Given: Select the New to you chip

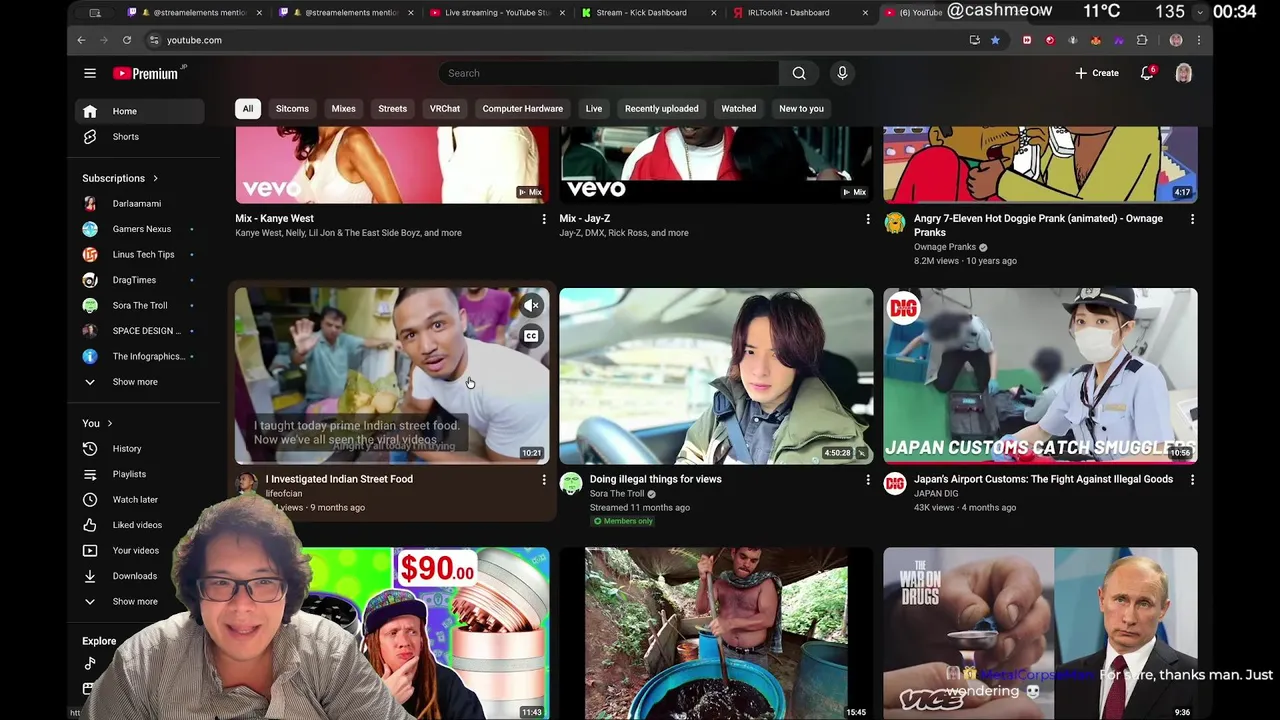Looking at the screenshot, I should [801, 108].
